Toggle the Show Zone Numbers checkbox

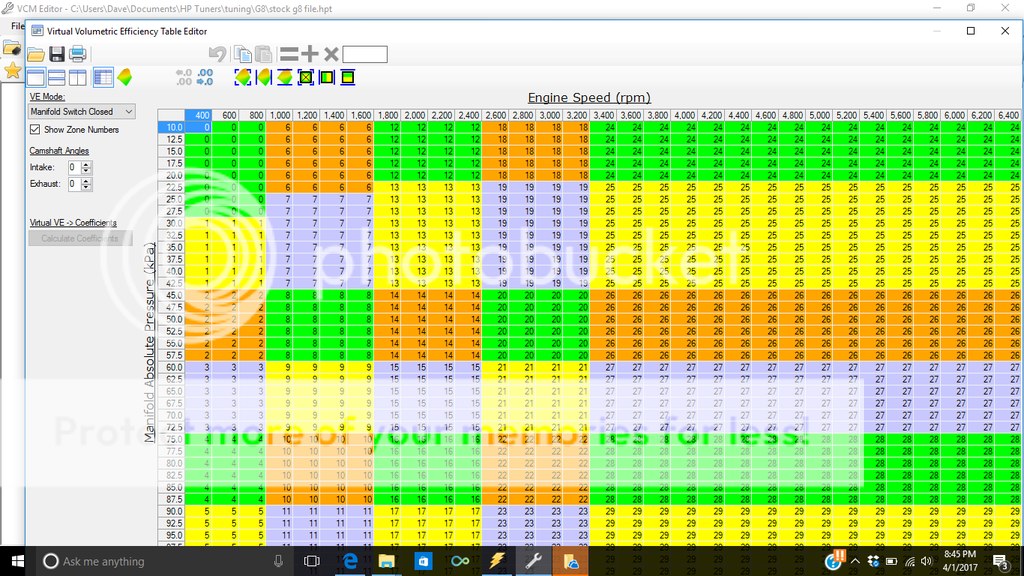35,130
